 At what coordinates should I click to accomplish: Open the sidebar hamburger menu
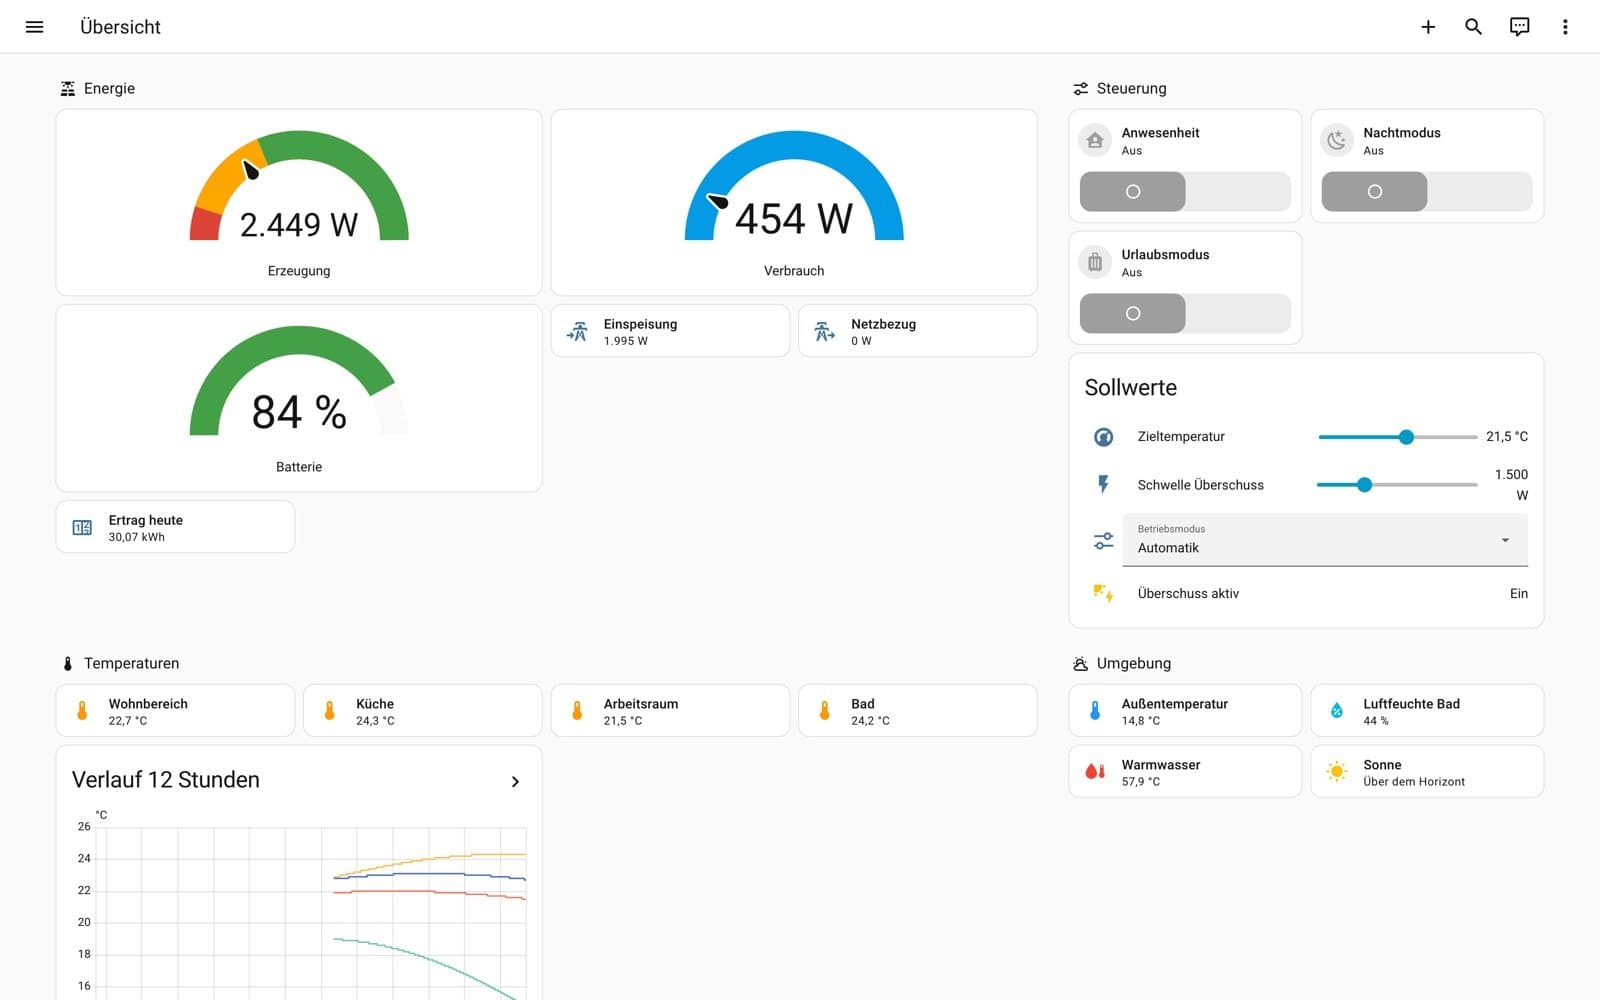coord(34,27)
